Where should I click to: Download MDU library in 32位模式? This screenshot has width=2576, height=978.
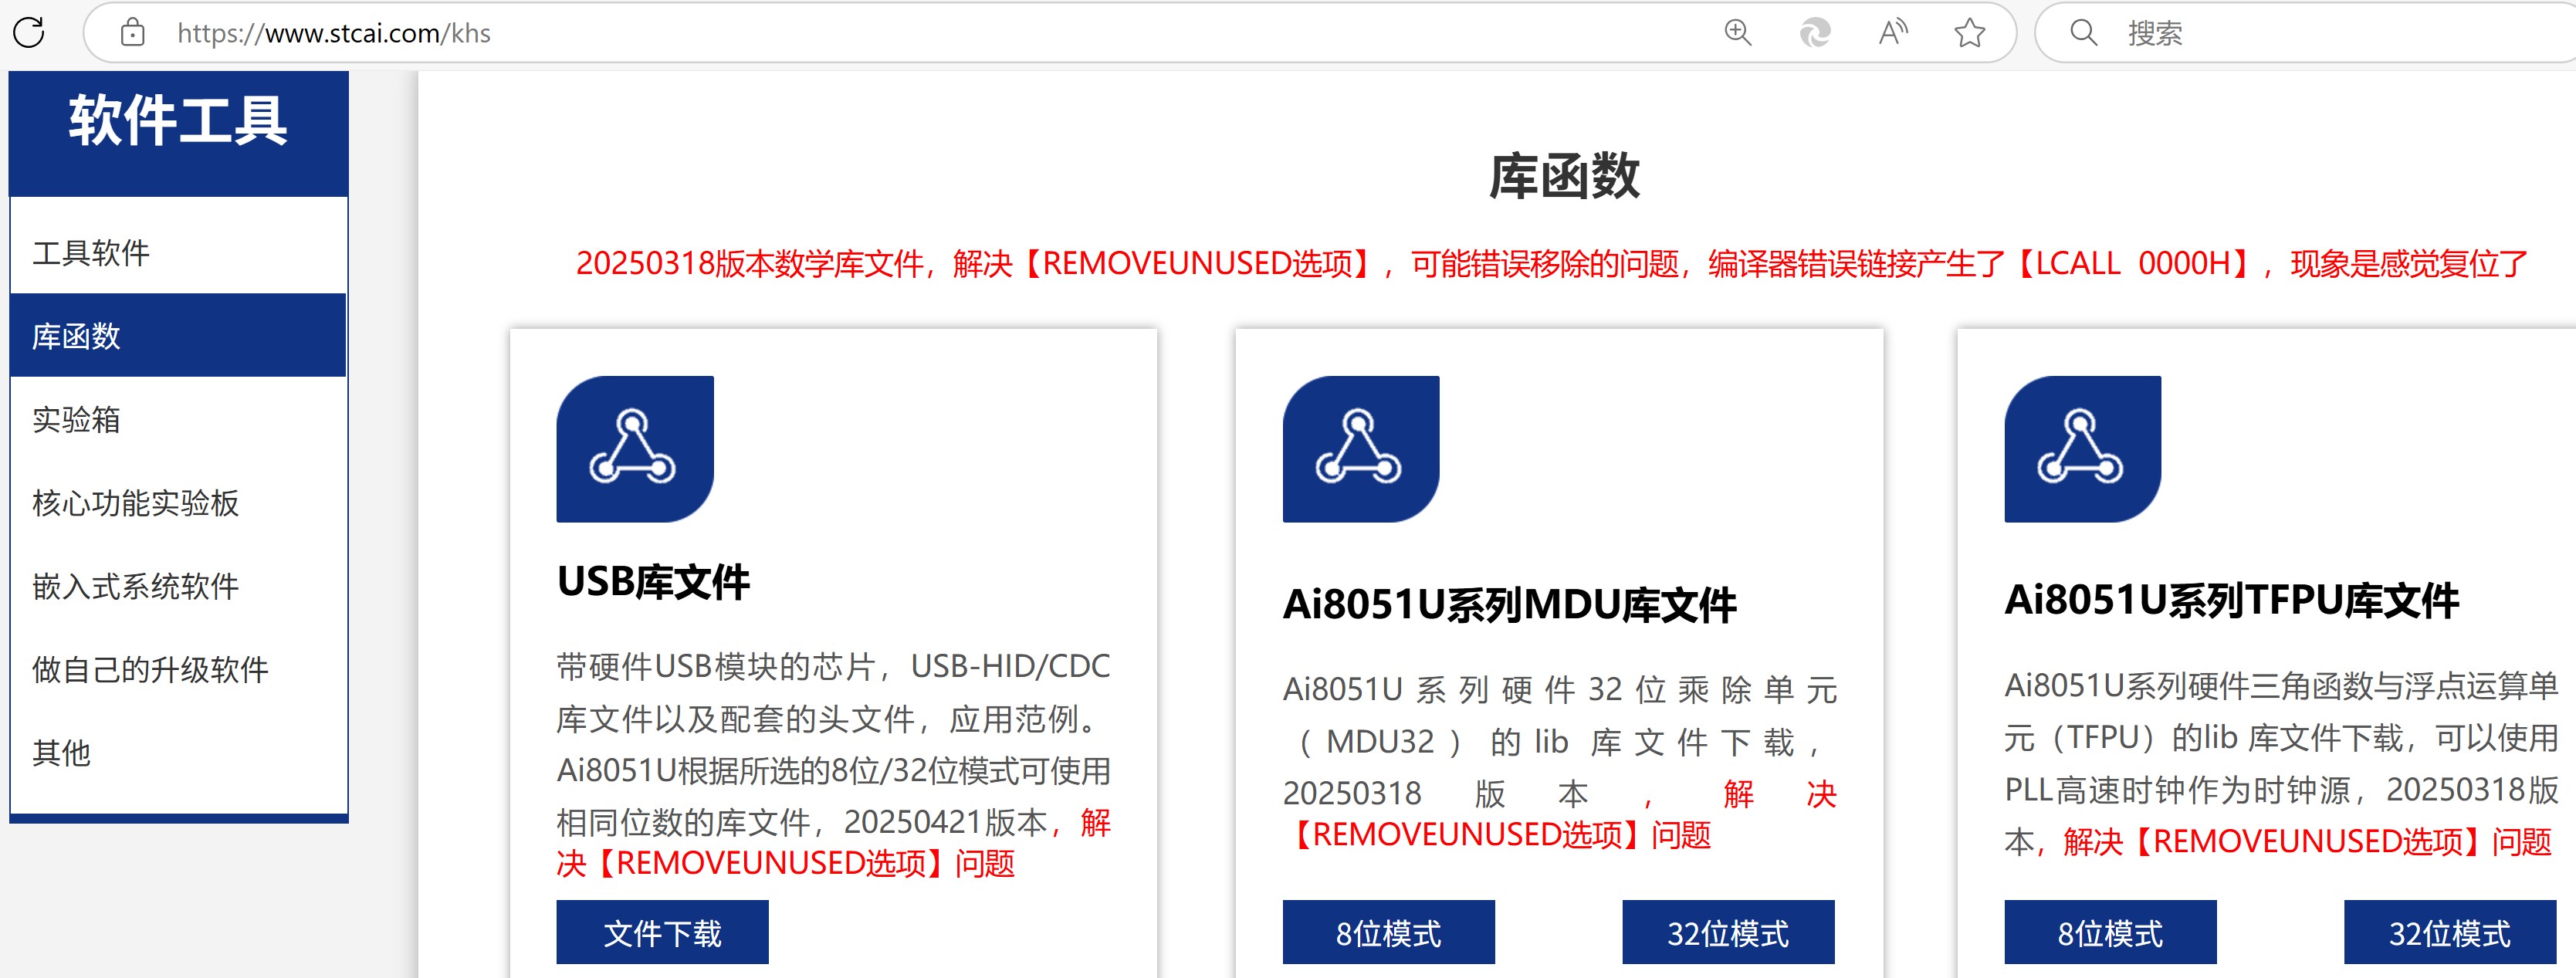(1728, 932)
